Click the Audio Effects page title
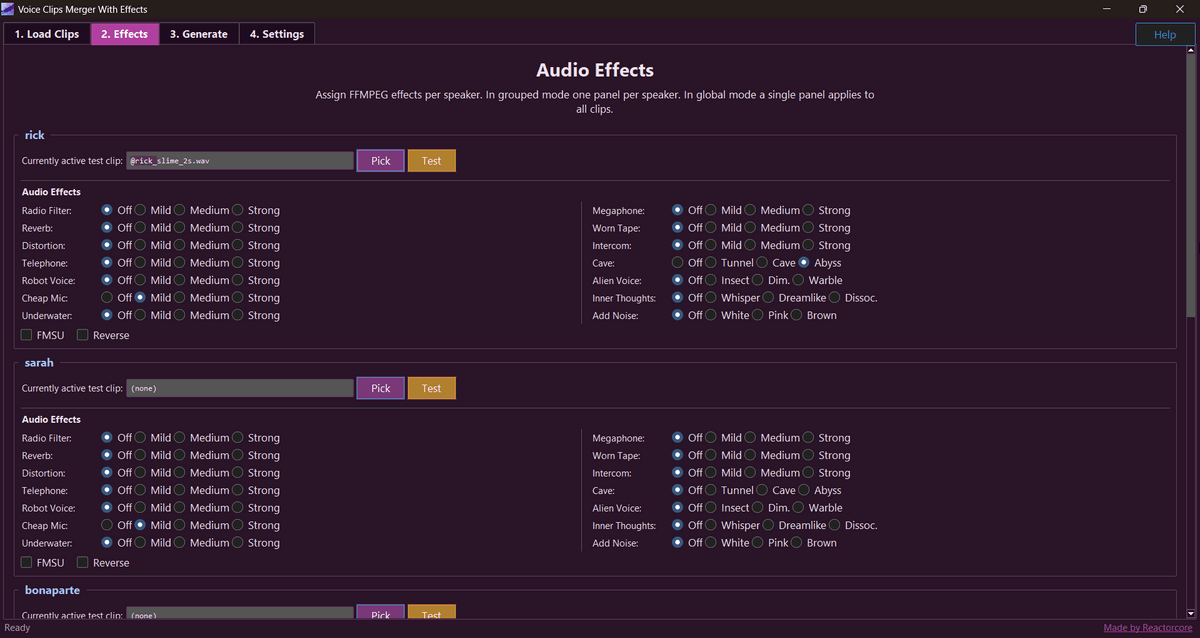Screen dimensions: 1200x638 595,70
